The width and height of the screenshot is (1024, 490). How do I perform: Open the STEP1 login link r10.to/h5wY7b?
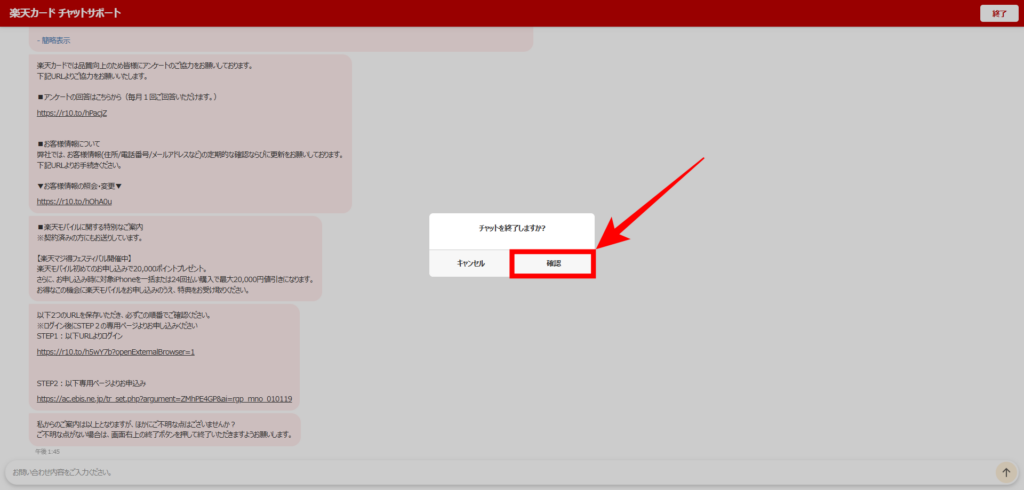115,352
